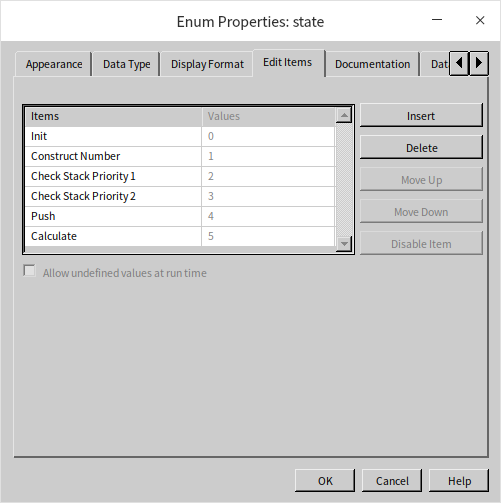Delete the selected enum item
This screenshot has height=503, width=501.
(421, 148)
